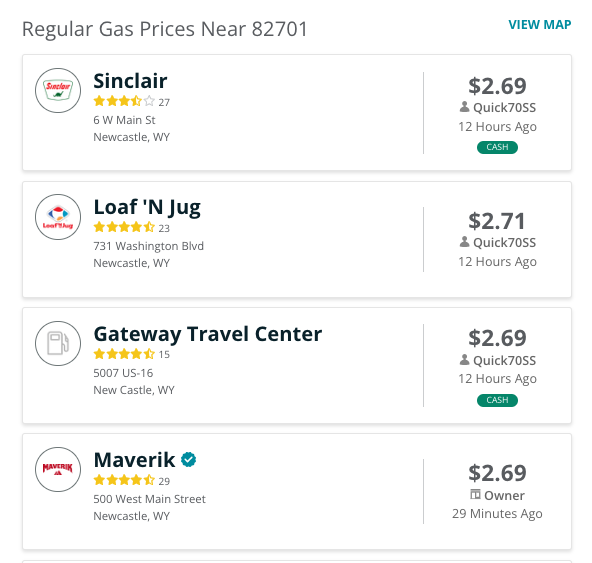The width and height of the screenshot is (592, 563).
Task: Click the CASH badge on Gateway Travel Center
Action: tap(497, 400)
